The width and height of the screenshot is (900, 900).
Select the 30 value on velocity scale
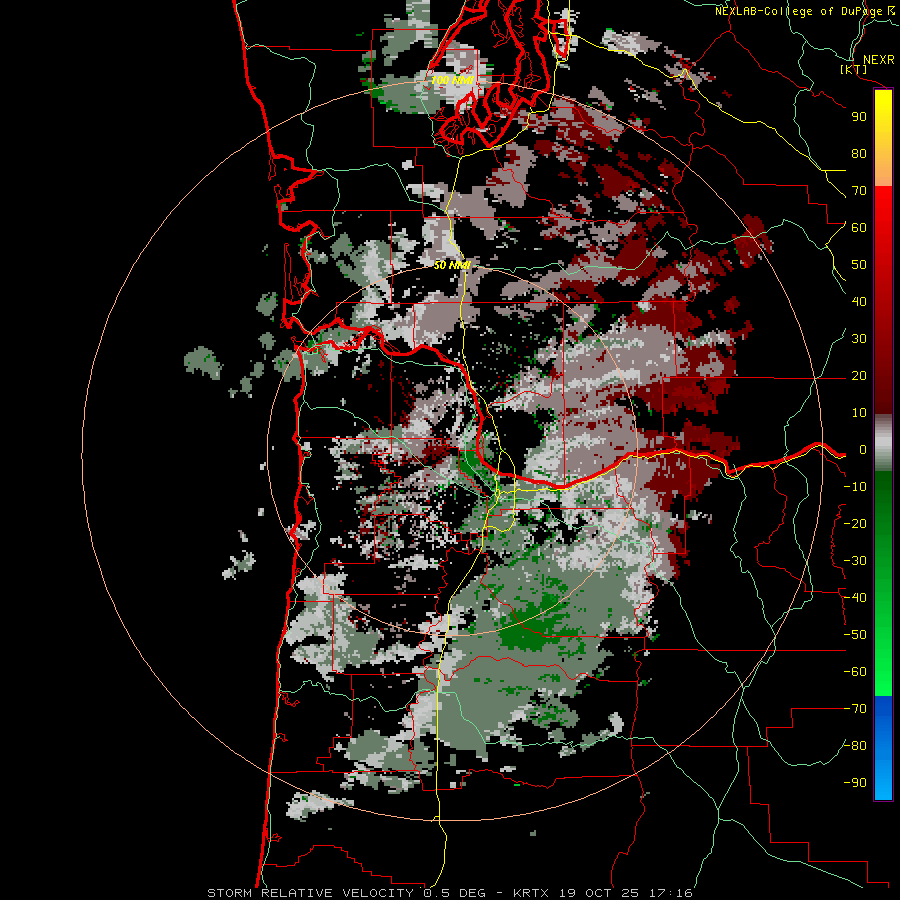[859, 339]
